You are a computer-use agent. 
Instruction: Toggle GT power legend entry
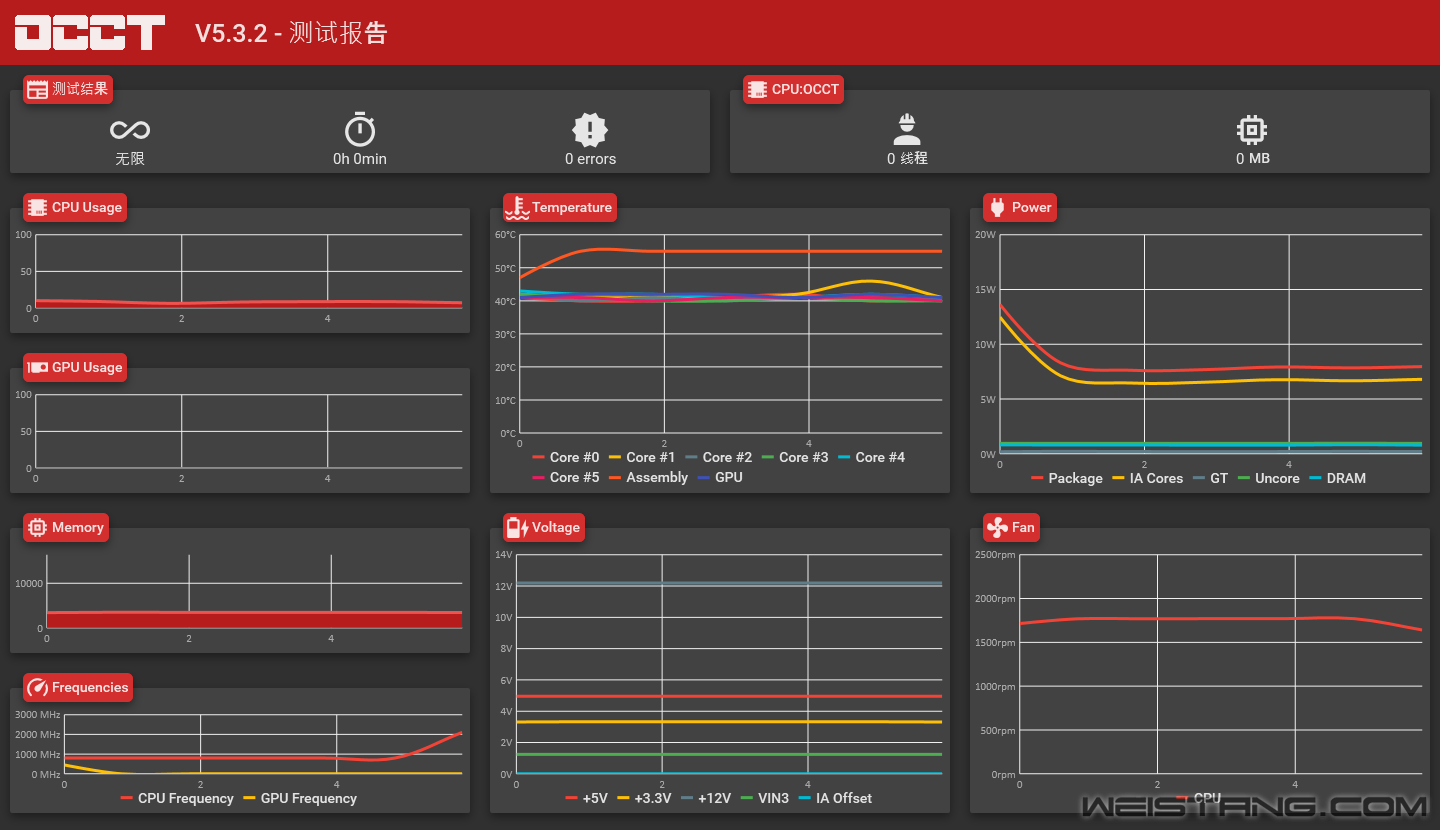pyautogui.click(x=1210, y=478)
